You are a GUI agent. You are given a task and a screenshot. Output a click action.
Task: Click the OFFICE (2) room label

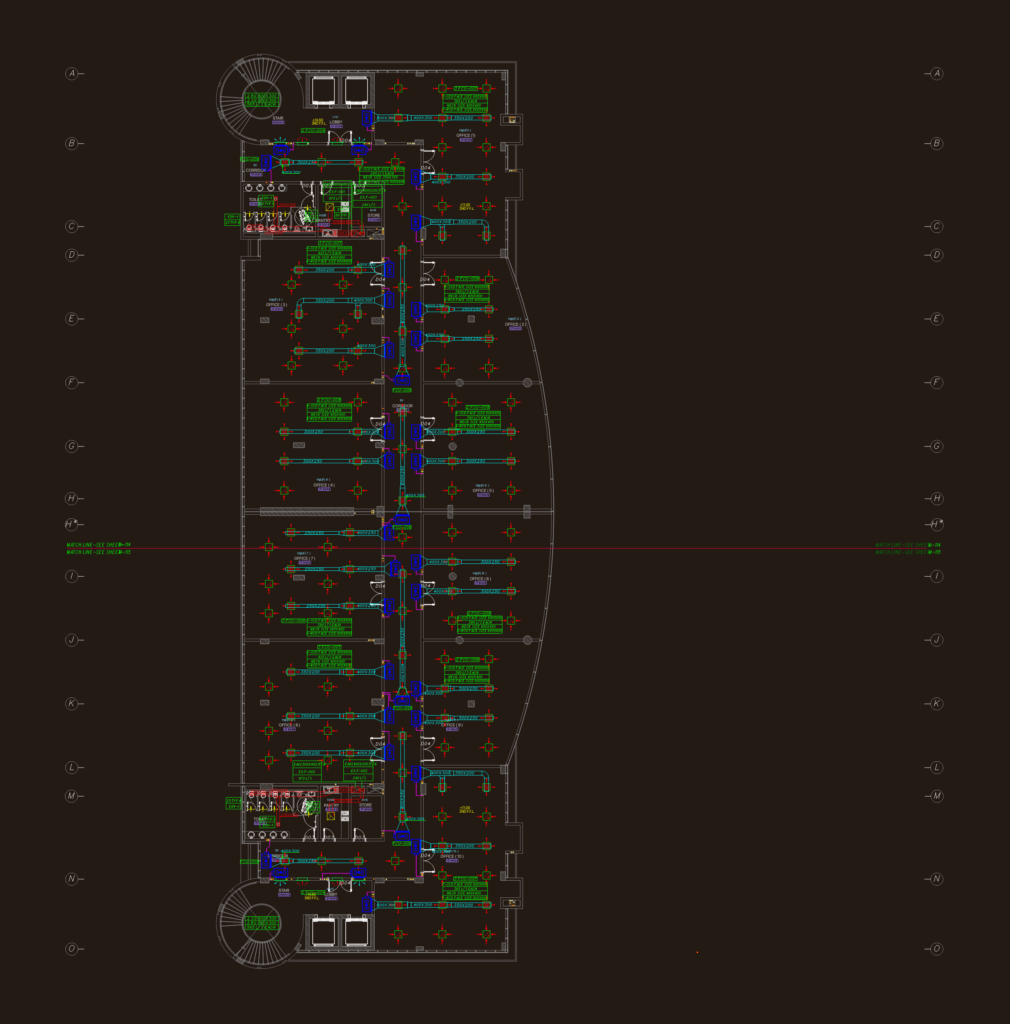click(x=515, y=324)
